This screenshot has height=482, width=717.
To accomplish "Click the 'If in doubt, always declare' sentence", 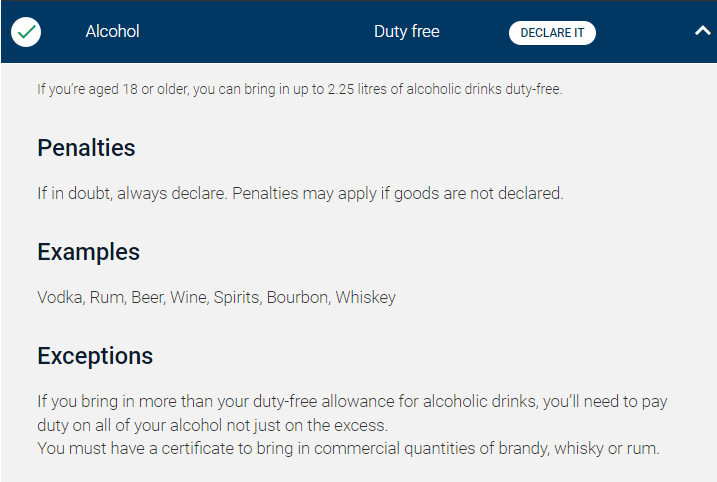I will coord(133,193).
